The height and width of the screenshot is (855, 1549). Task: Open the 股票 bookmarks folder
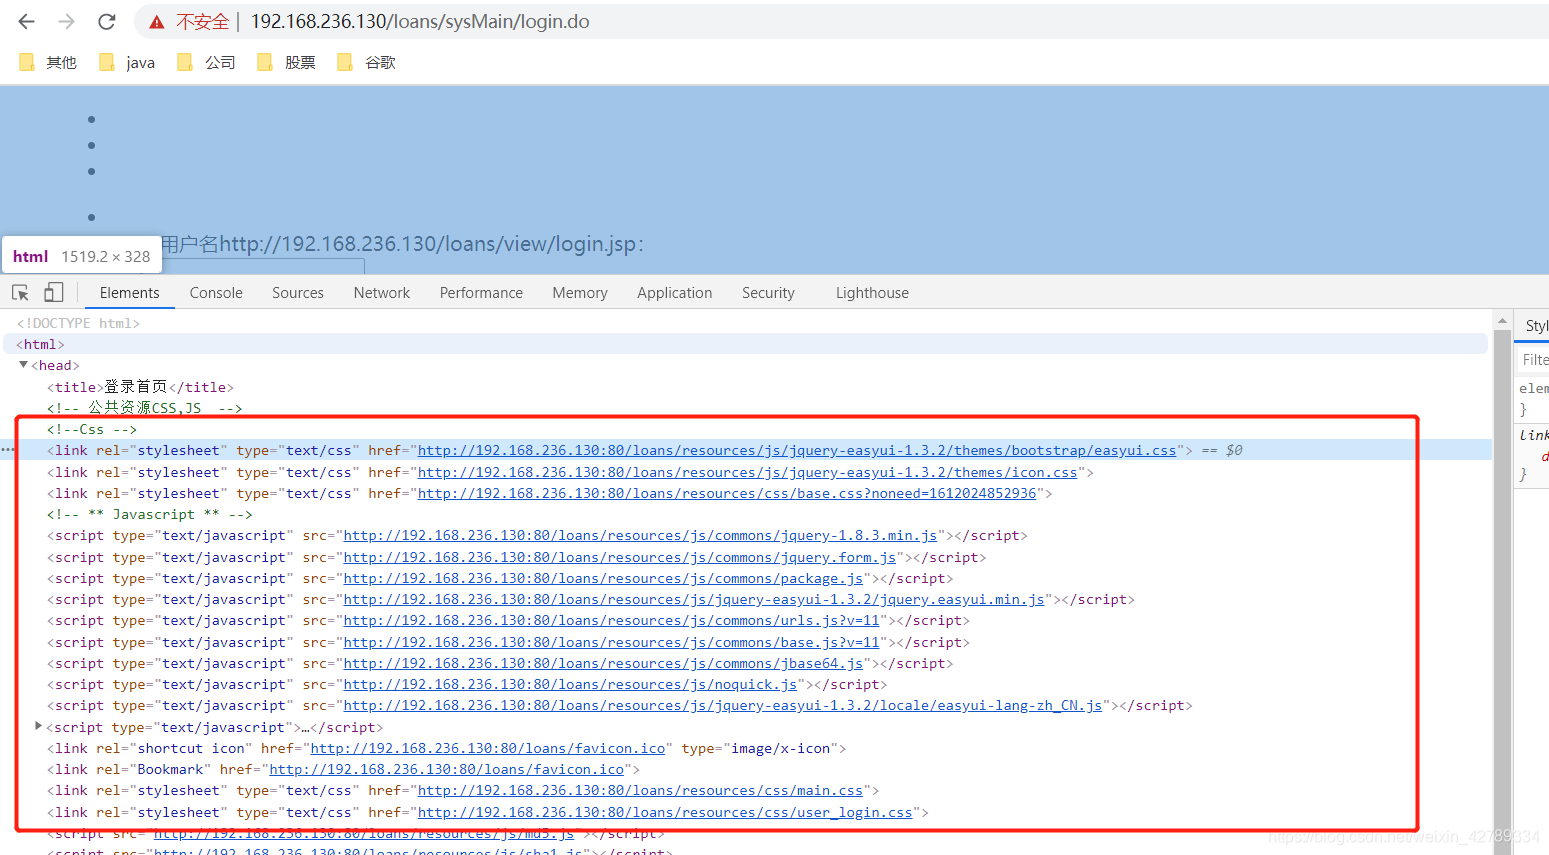[285, 62]
